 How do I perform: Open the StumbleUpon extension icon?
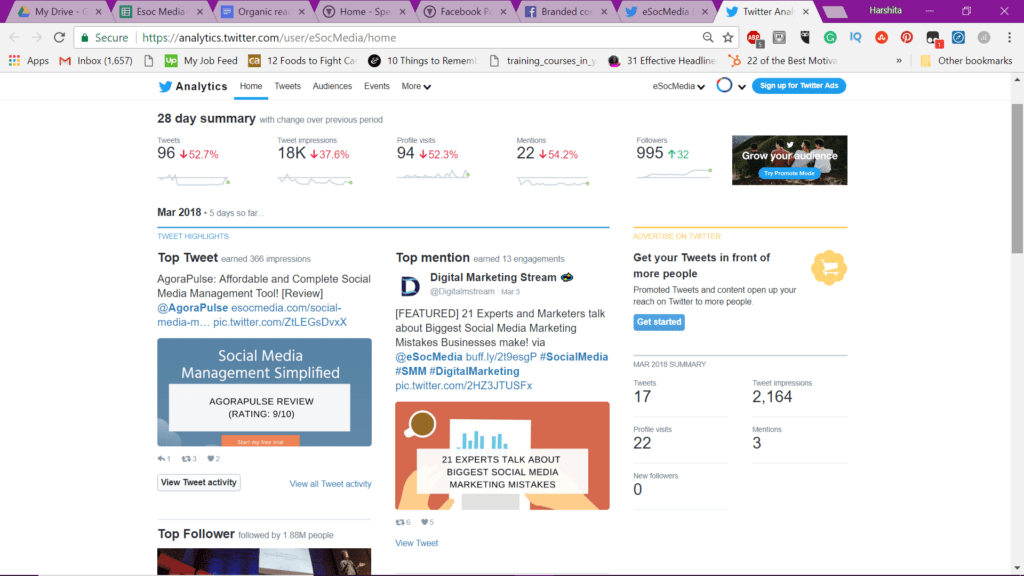point(881,37)
